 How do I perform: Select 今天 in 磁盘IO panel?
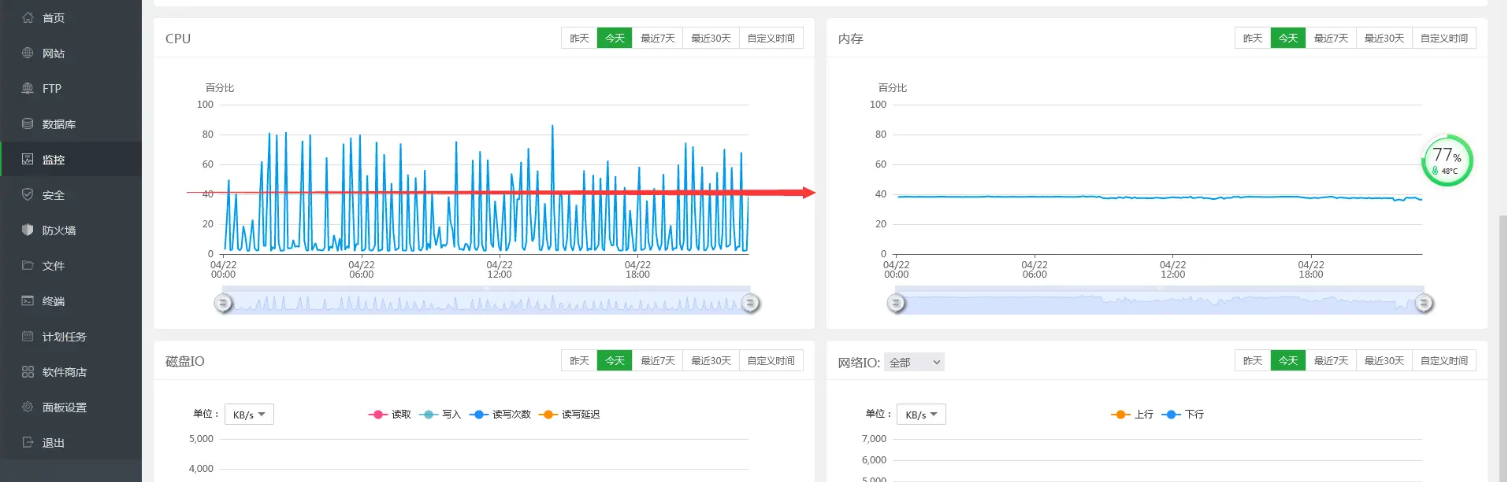point(614,360)
